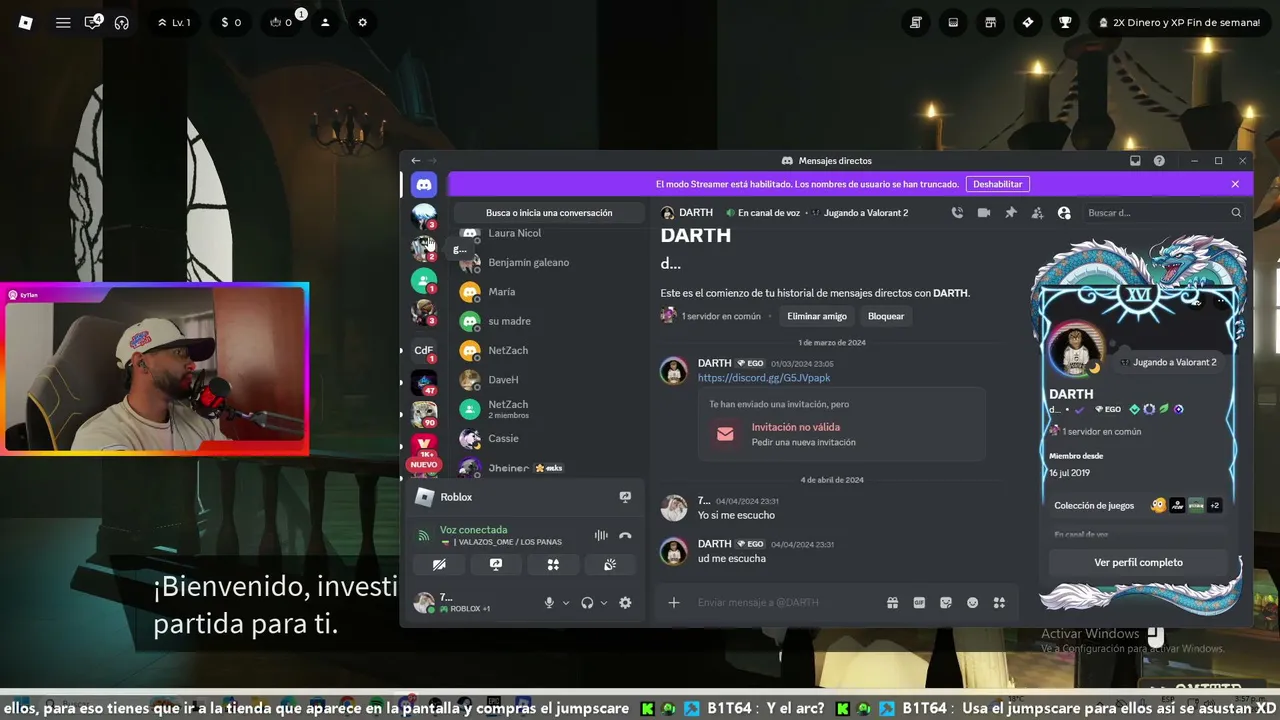Open the Ver perfil completo button
Screen dimensions: 1280x720
[1138, 562]
